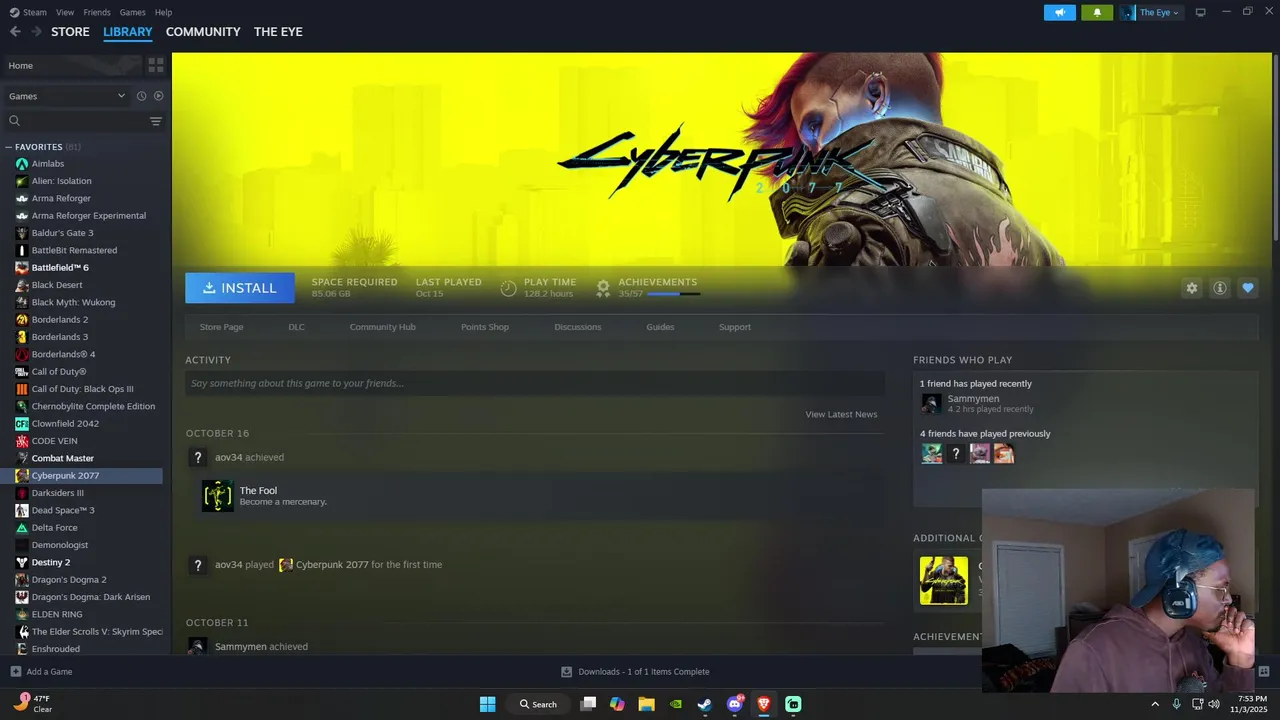Screen dimensions: 1280x720
Task: Click the library search magnifier icon
Action: pyautogui.click(x=14, y=121)
